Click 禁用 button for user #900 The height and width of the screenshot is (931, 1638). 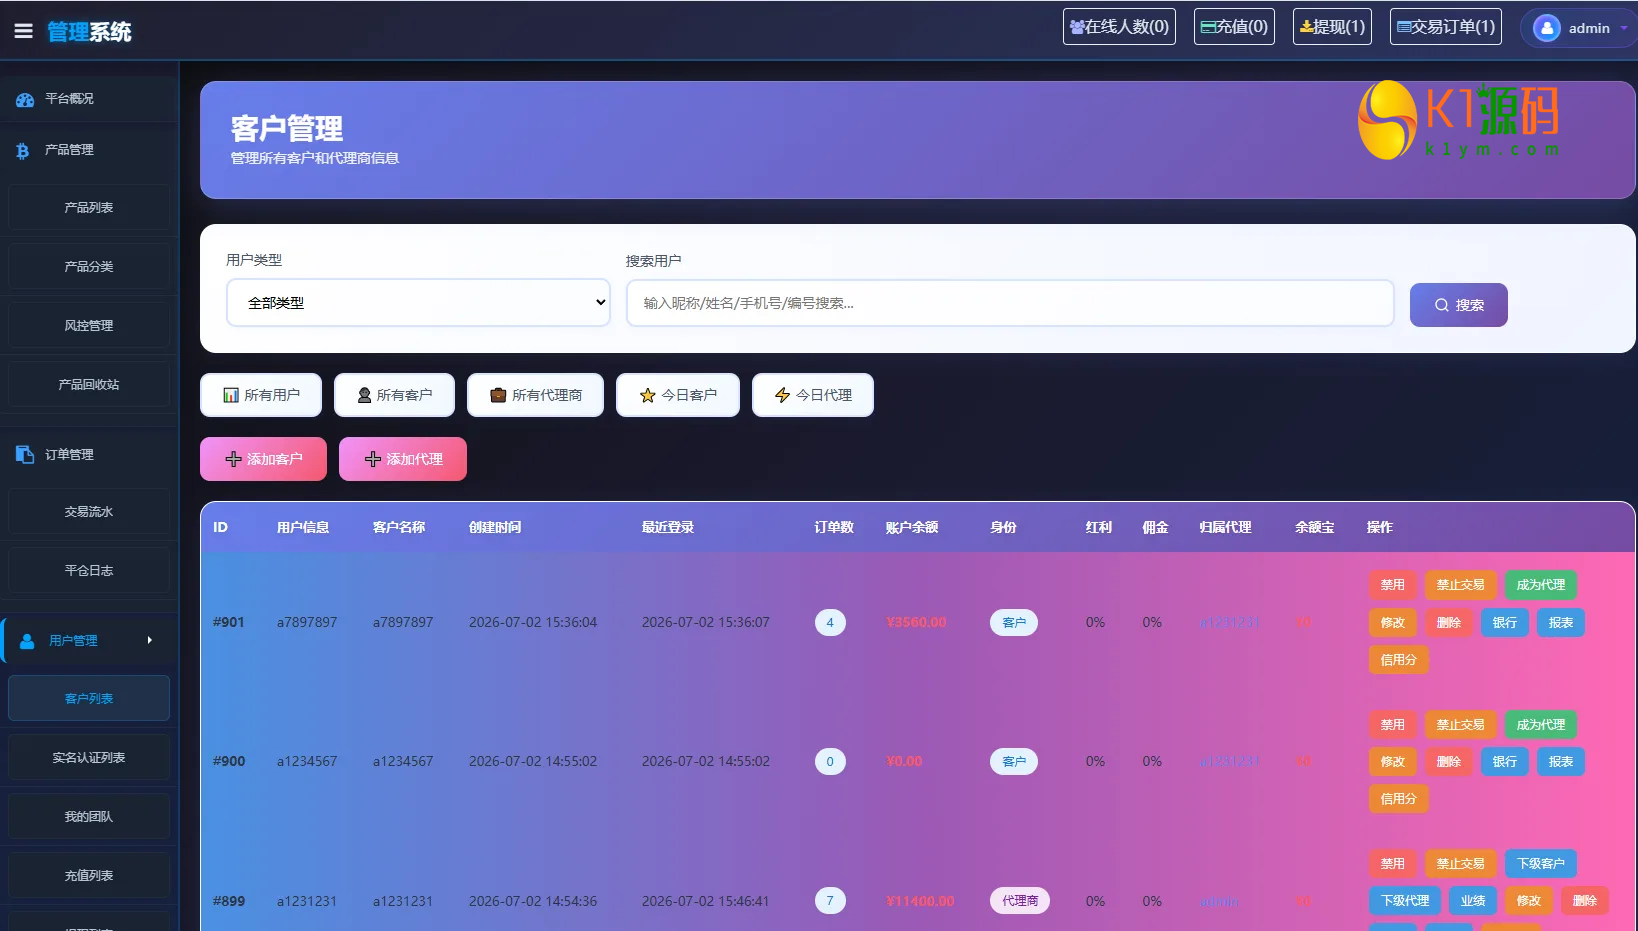point(1392,724)
